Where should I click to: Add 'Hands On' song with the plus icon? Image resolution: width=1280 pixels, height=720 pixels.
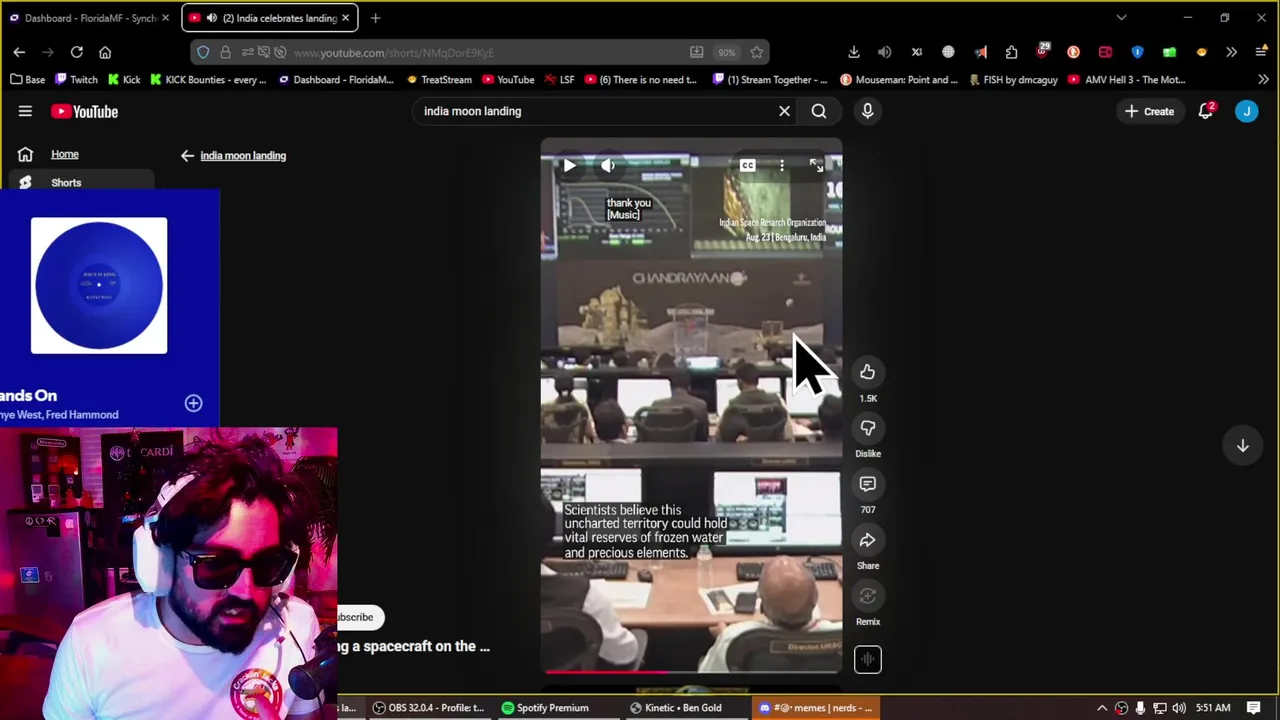(193, 403)
